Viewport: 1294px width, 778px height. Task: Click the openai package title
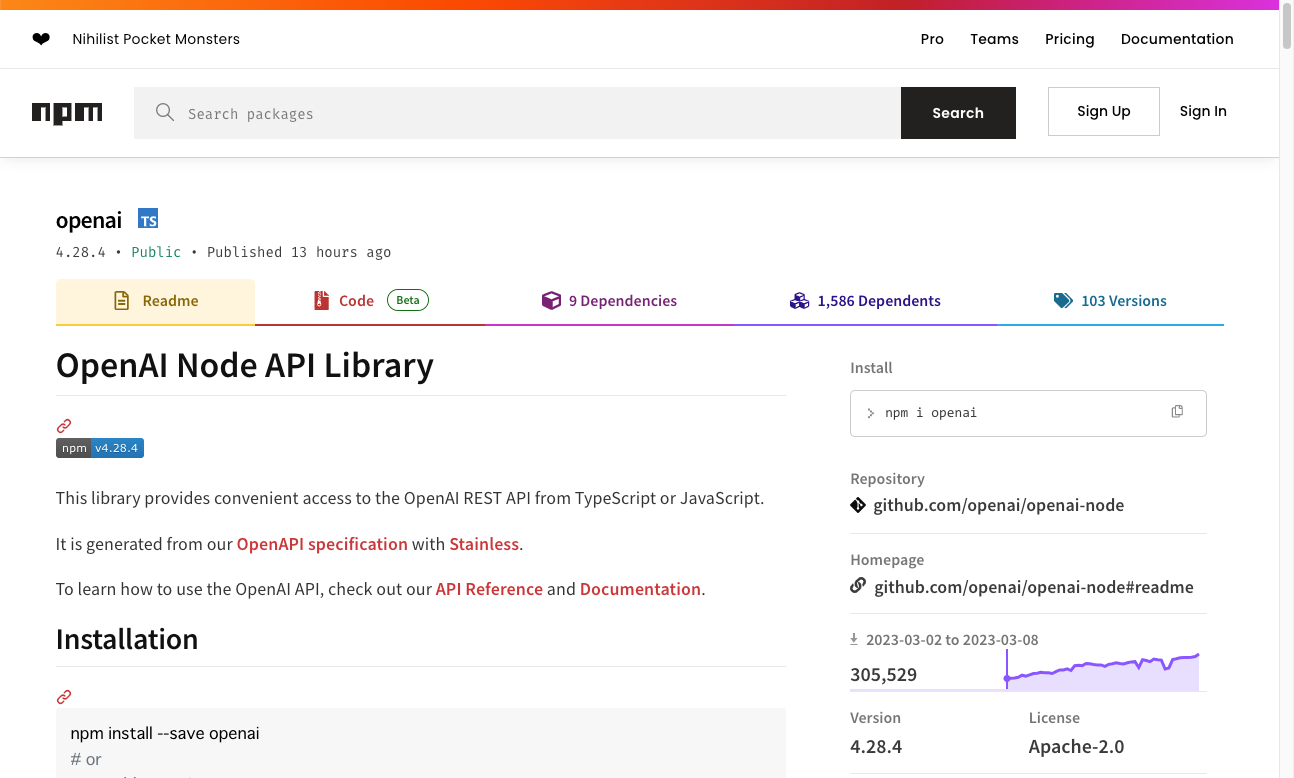point(89,220)
